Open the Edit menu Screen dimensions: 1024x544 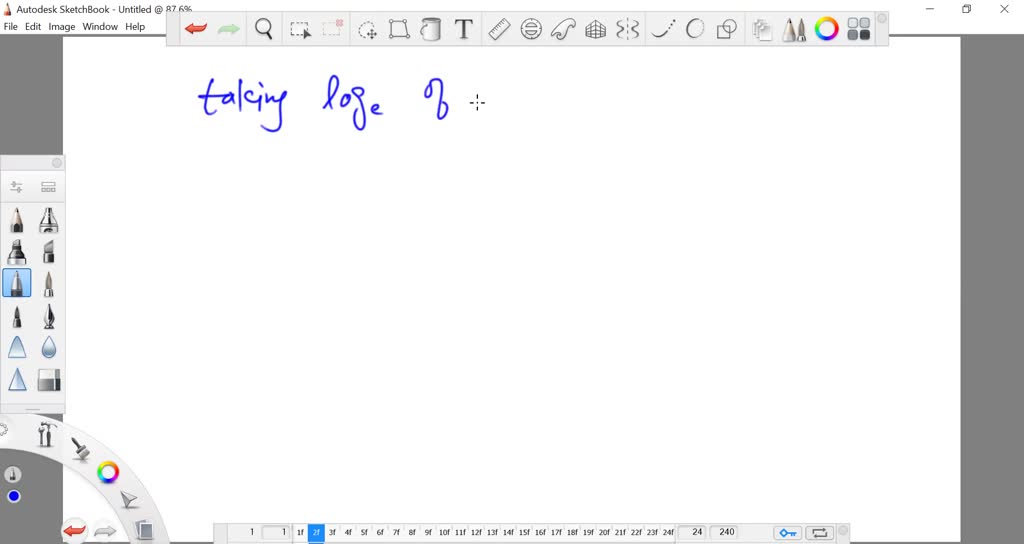pos(33,27)
